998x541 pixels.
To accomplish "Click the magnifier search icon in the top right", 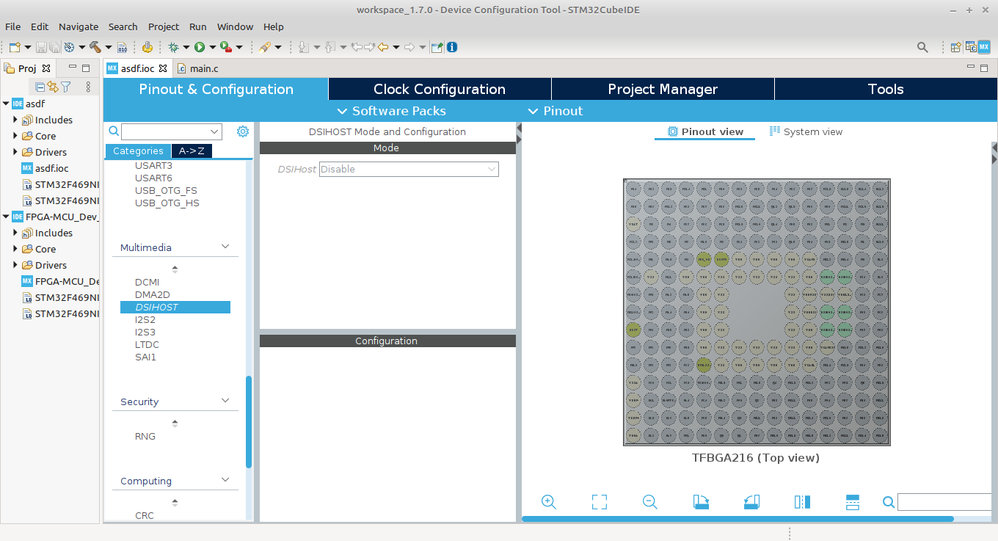I will click(922, 47).
